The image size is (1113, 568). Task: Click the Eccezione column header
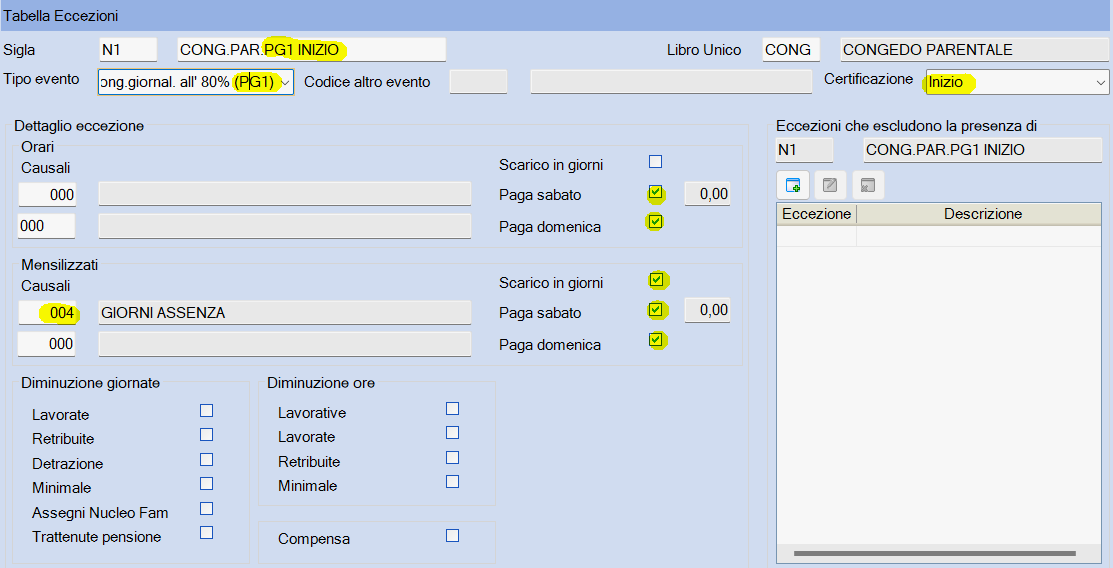pos(816,214)
